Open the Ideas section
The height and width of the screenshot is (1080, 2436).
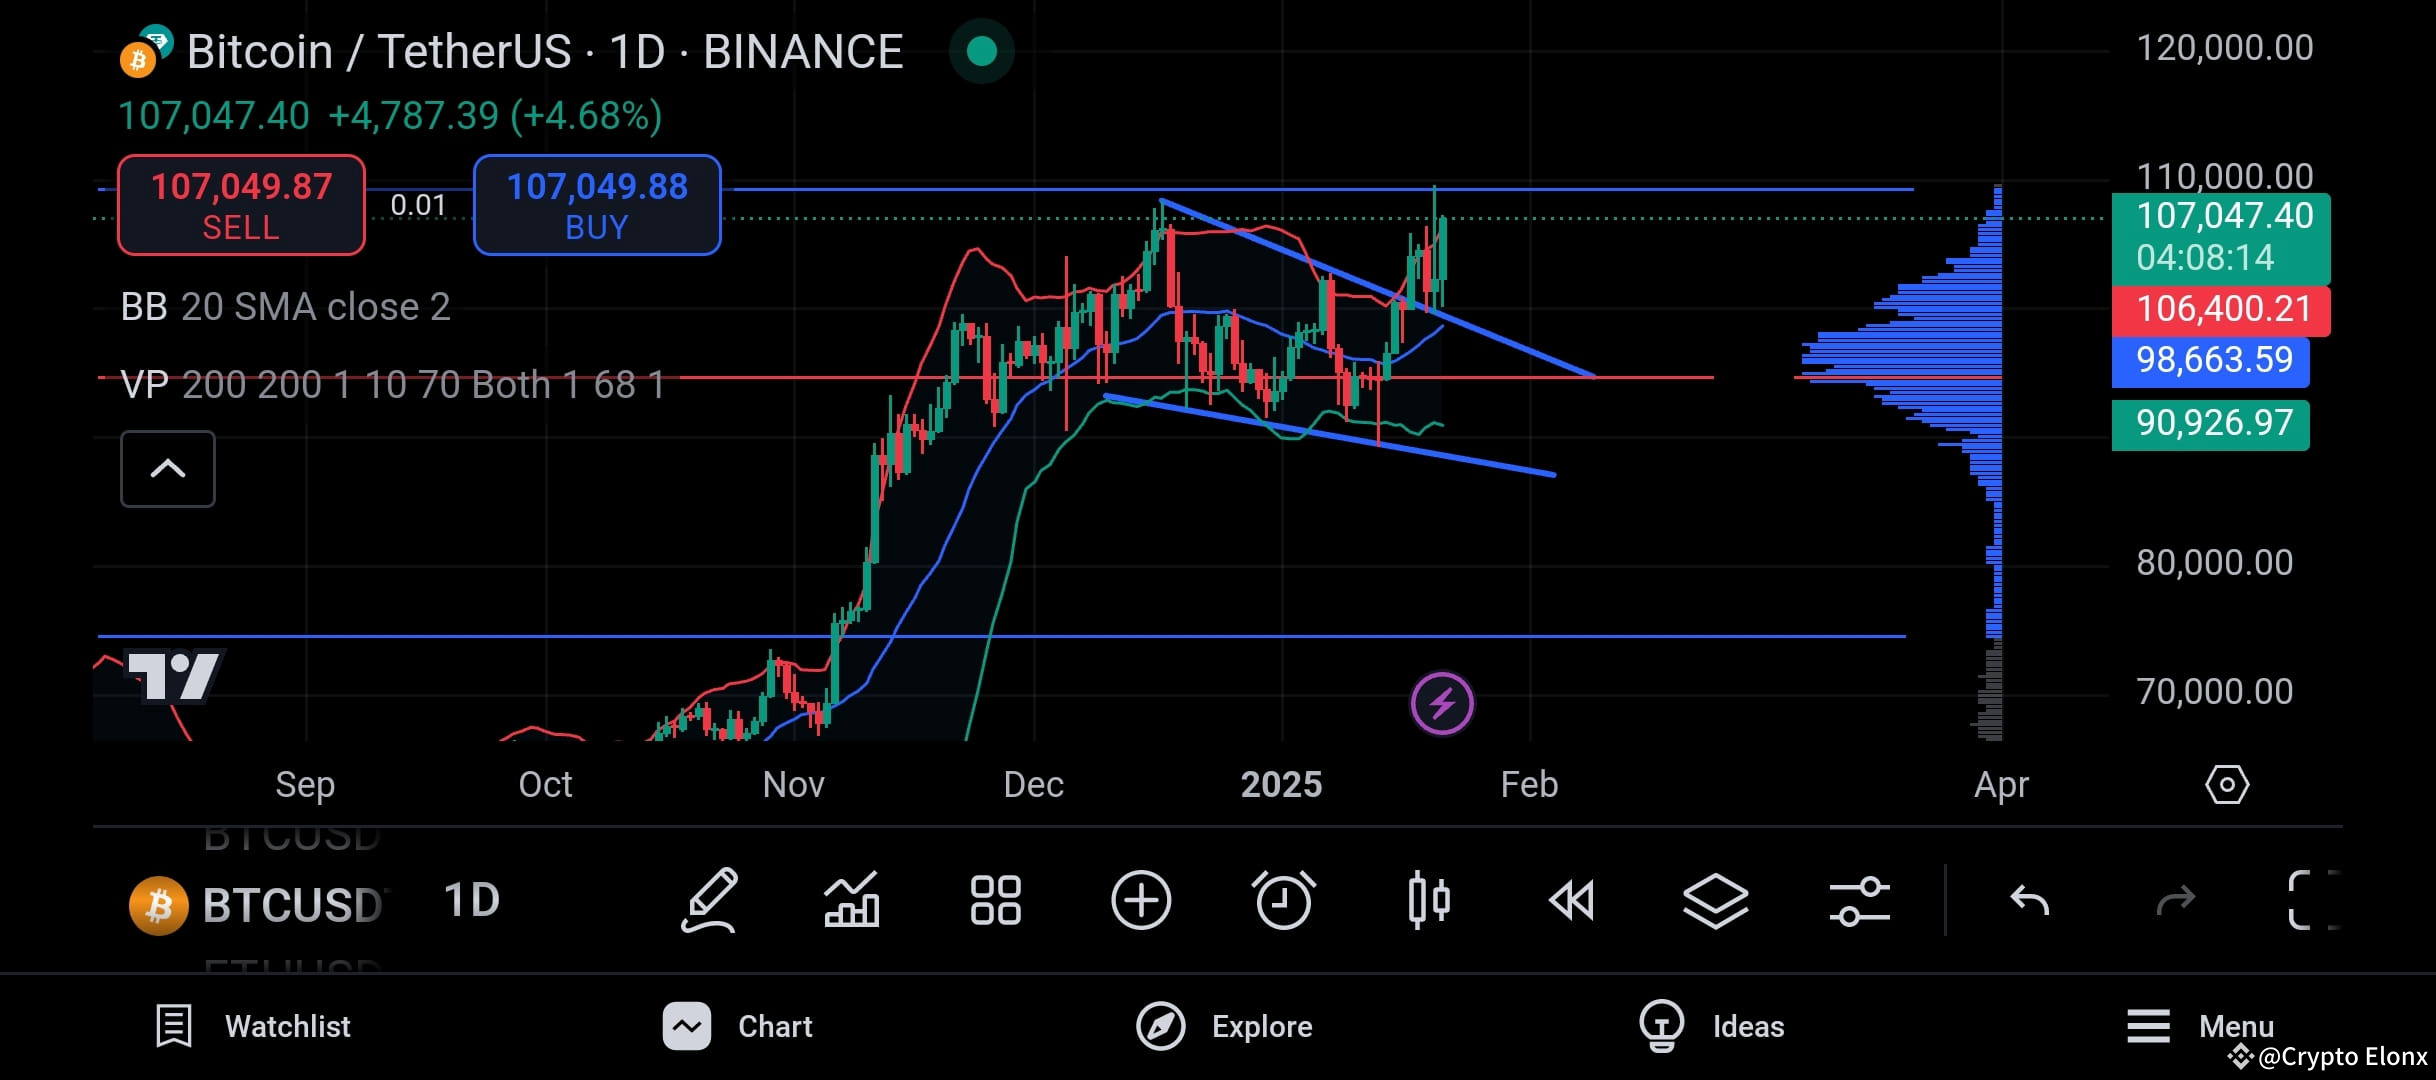click(1712, 1026)
